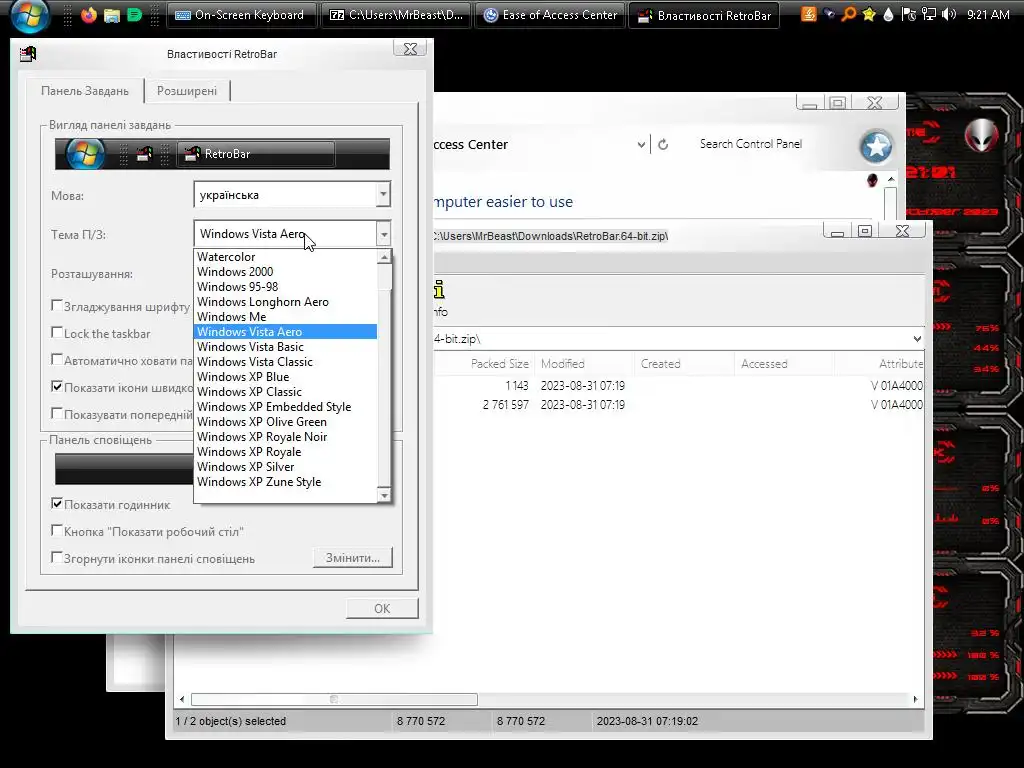Click the RetroBar dialog title icon
This screenshot has width=1024, height=768.
[28, 54]
